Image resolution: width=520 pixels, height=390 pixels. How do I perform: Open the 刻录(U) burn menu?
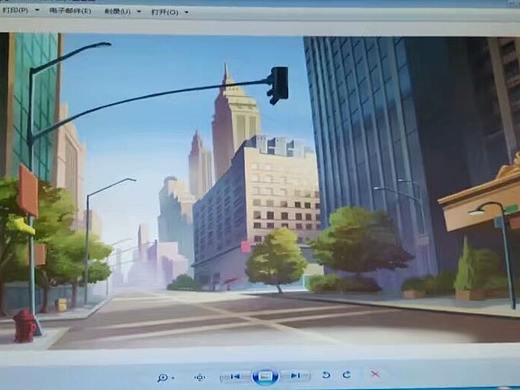pyautogui.click(x=117, y=11)
